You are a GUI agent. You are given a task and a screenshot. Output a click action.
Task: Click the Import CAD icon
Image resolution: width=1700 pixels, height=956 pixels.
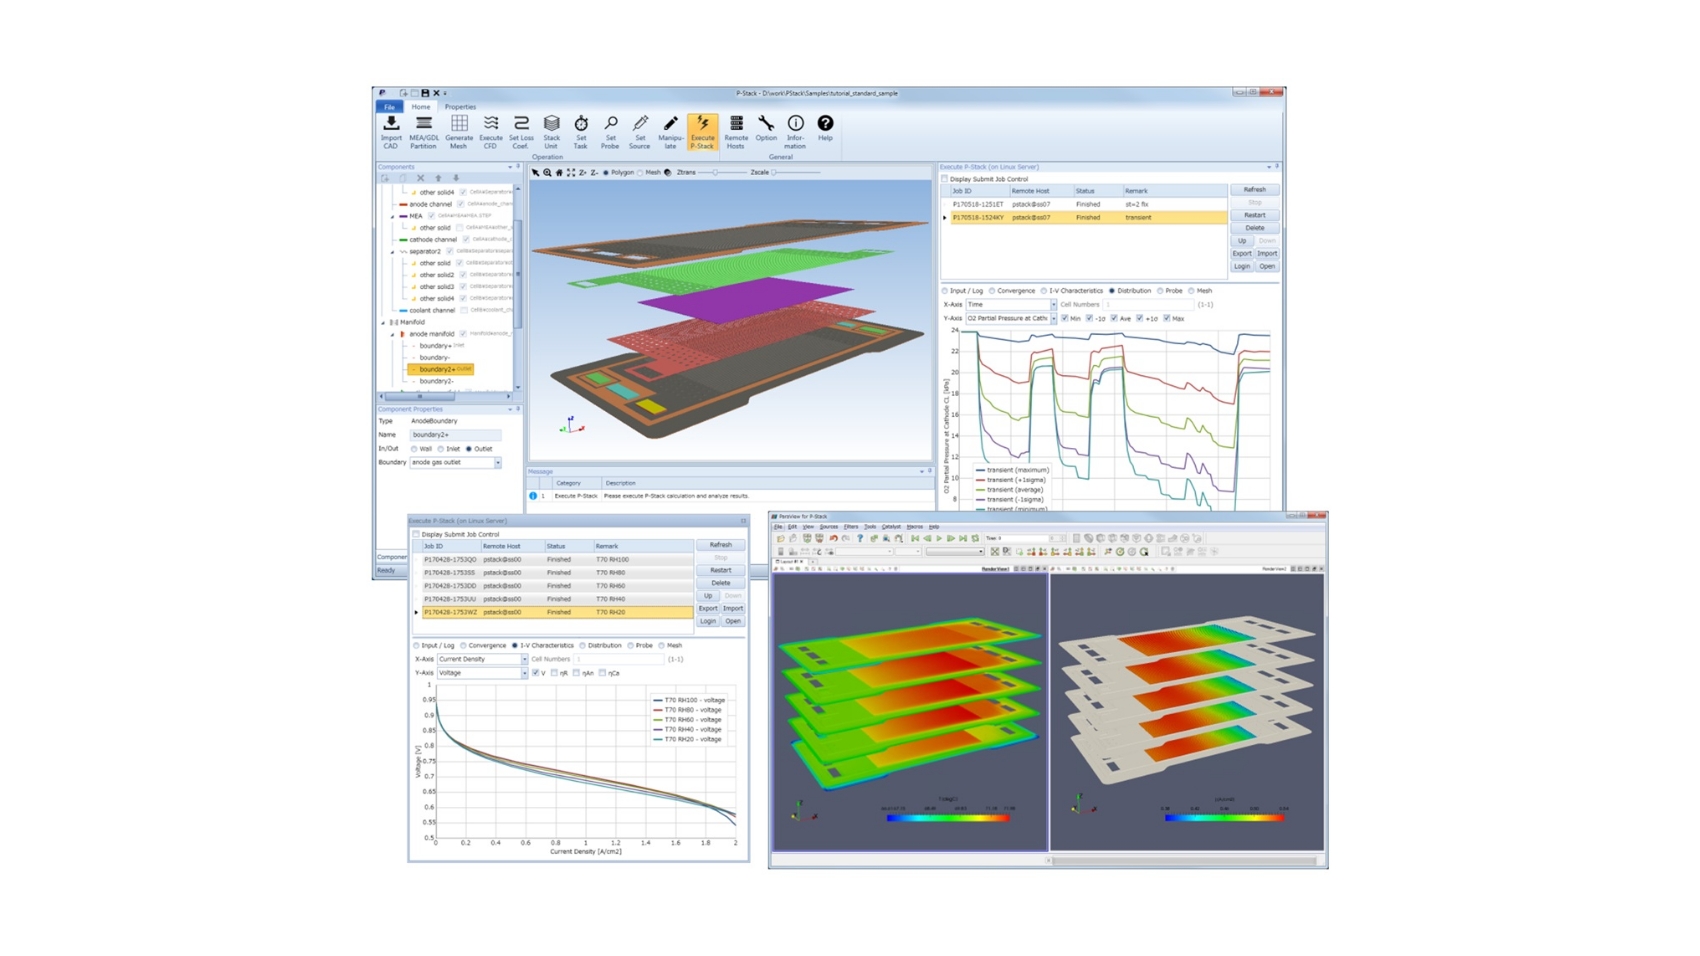coord(390,131)
